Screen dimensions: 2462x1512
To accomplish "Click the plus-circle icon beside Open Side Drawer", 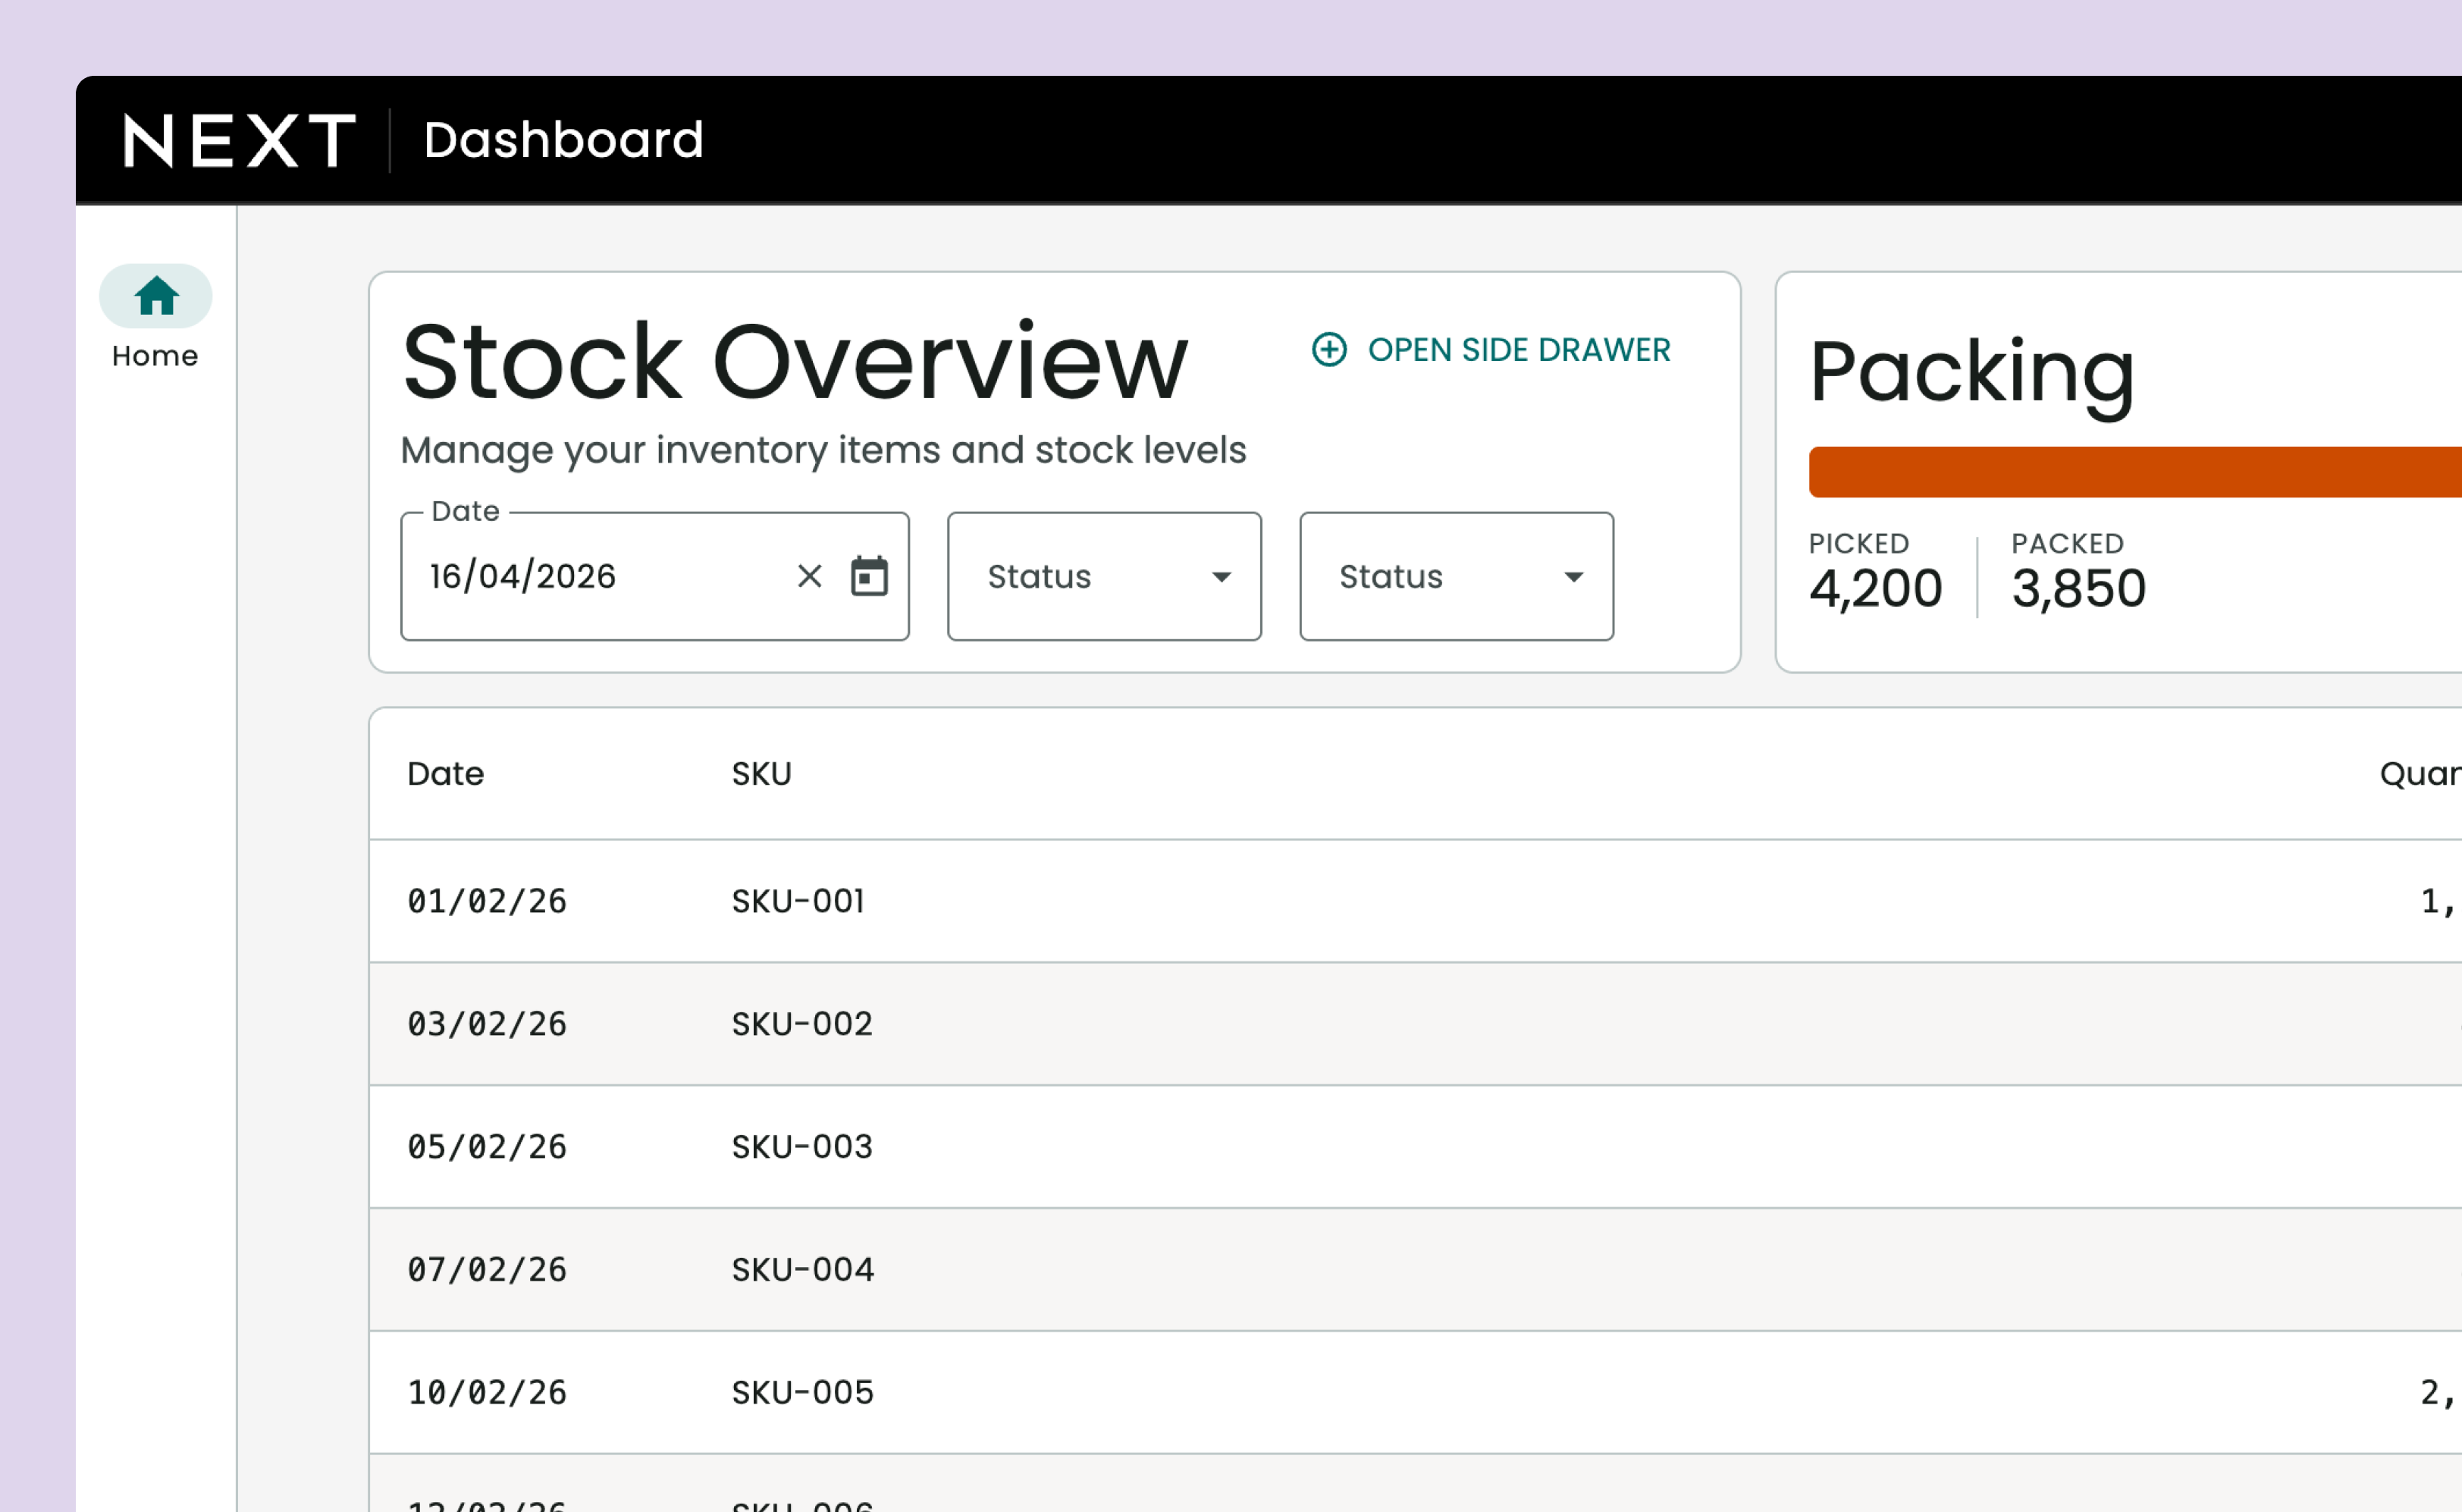I will click(x=1329, y=350).
